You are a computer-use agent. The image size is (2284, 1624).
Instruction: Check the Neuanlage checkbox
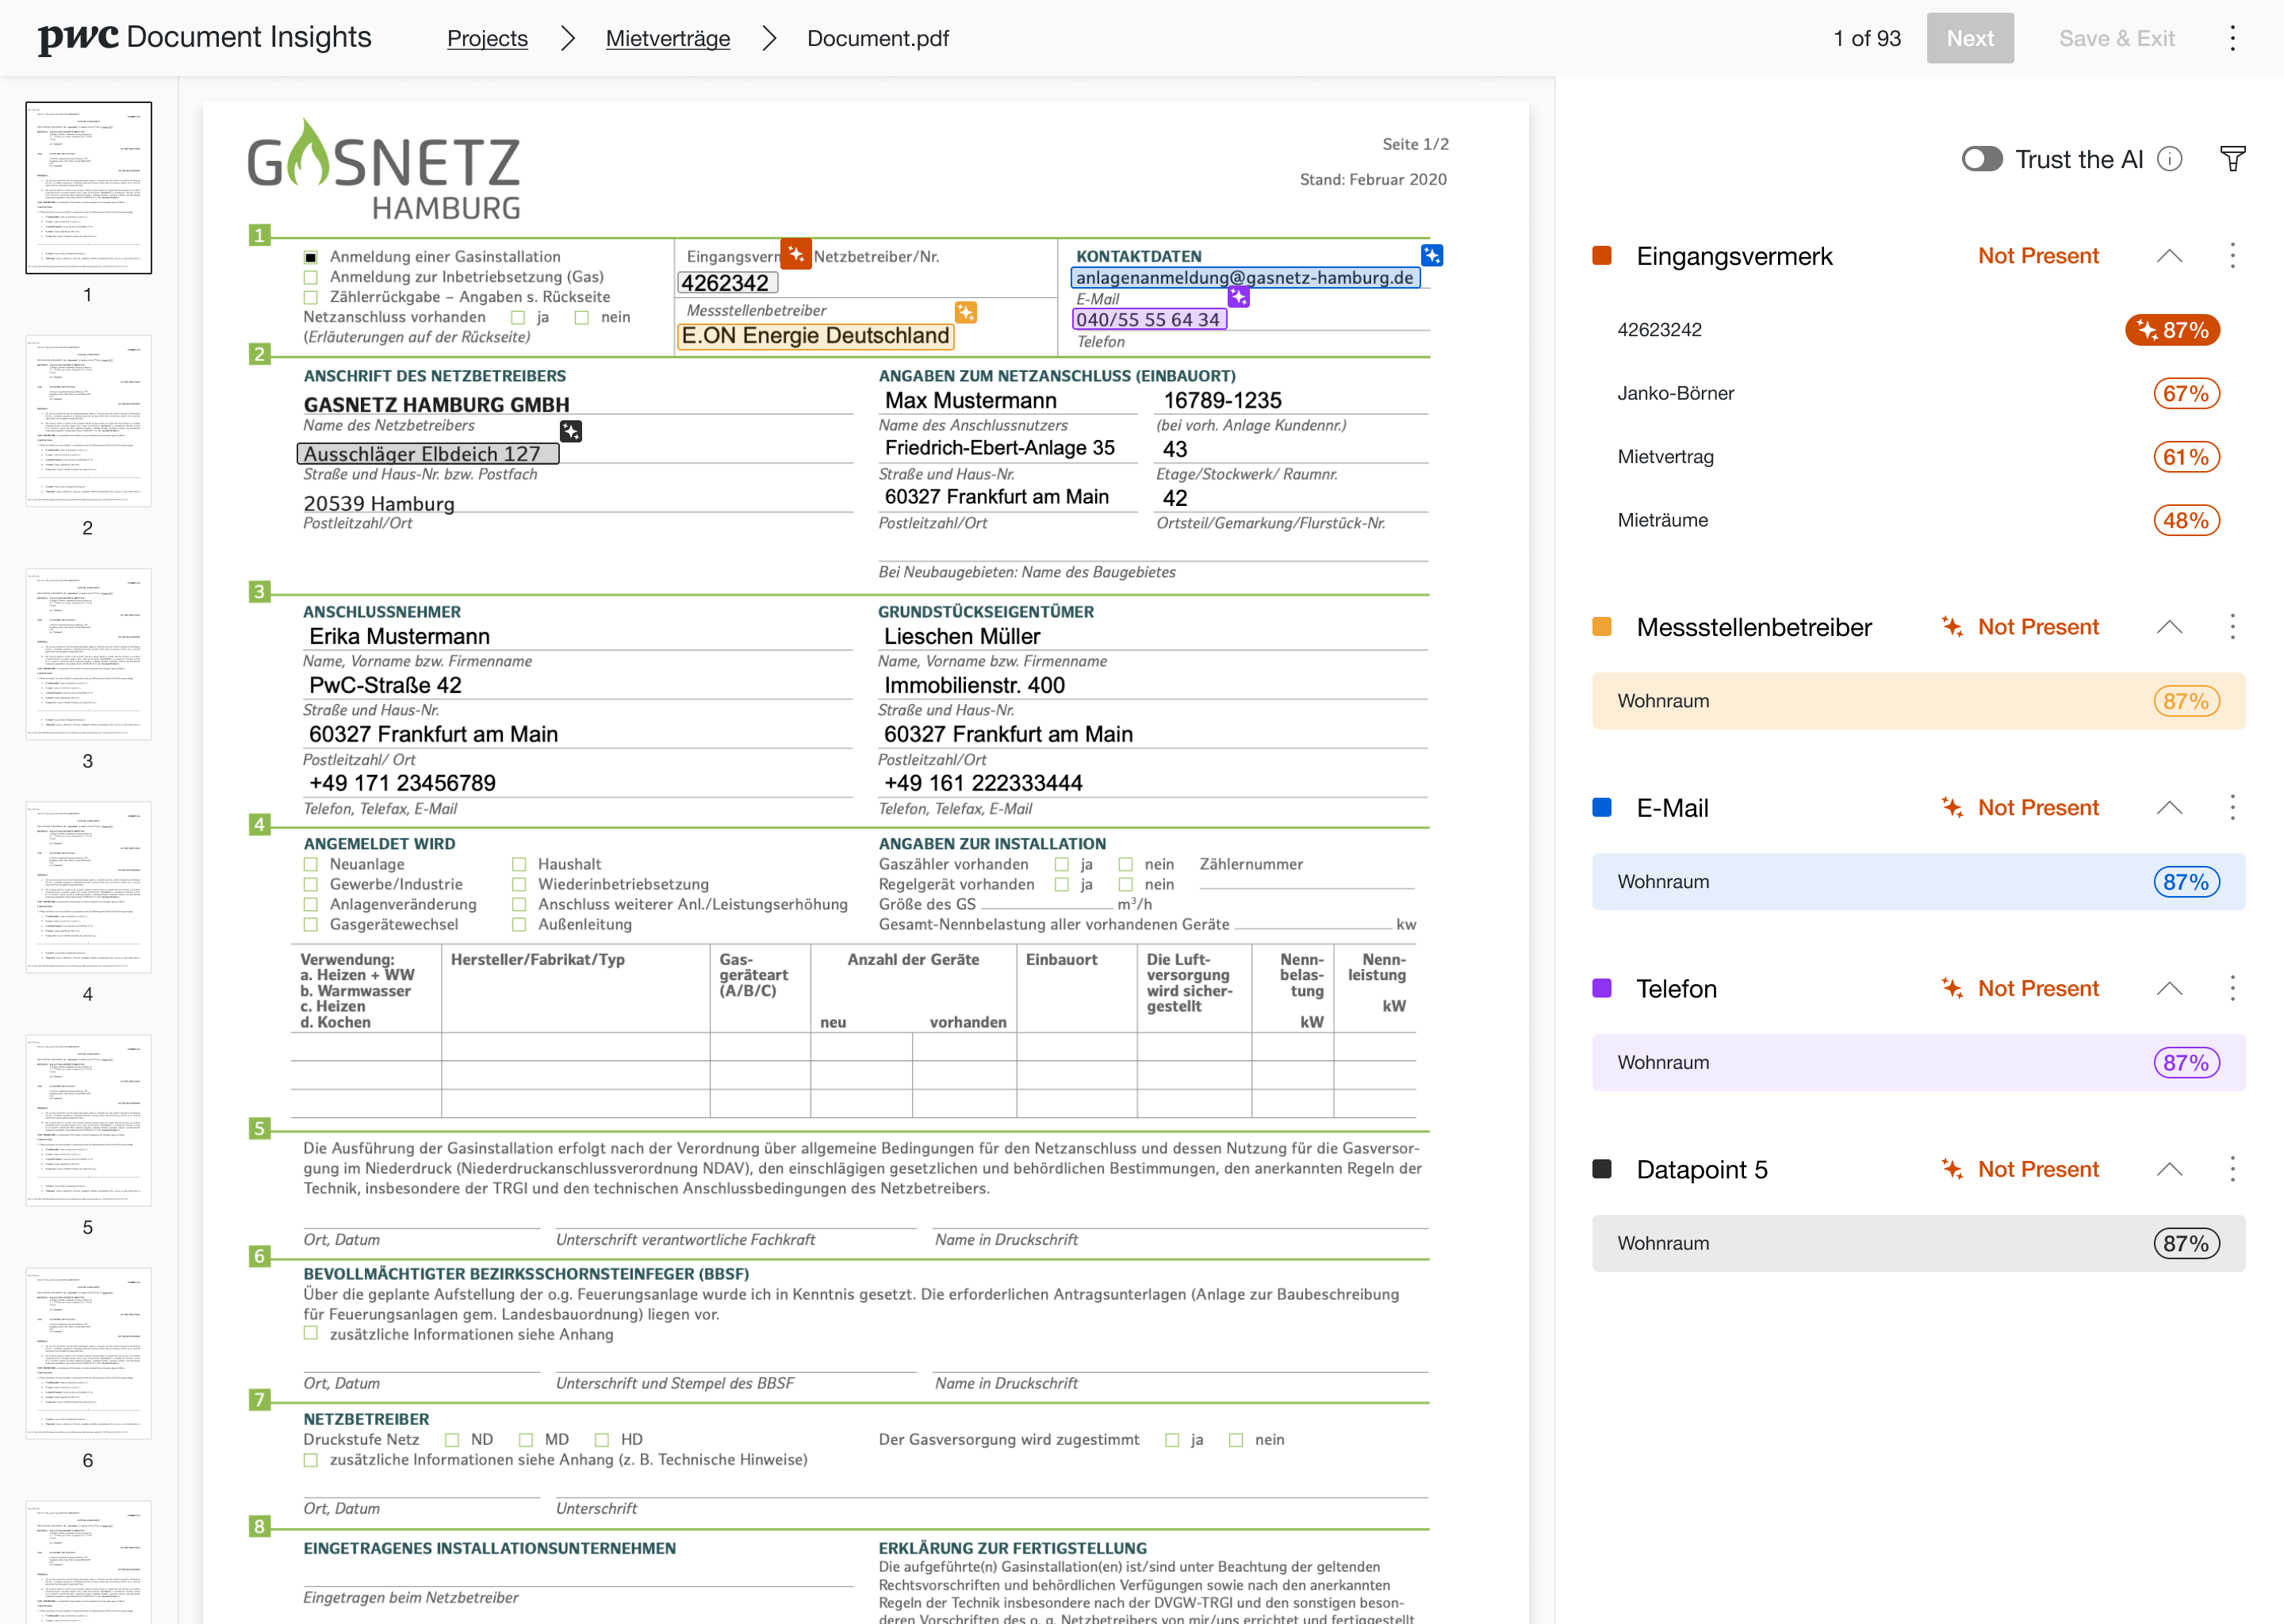point(310,864)
